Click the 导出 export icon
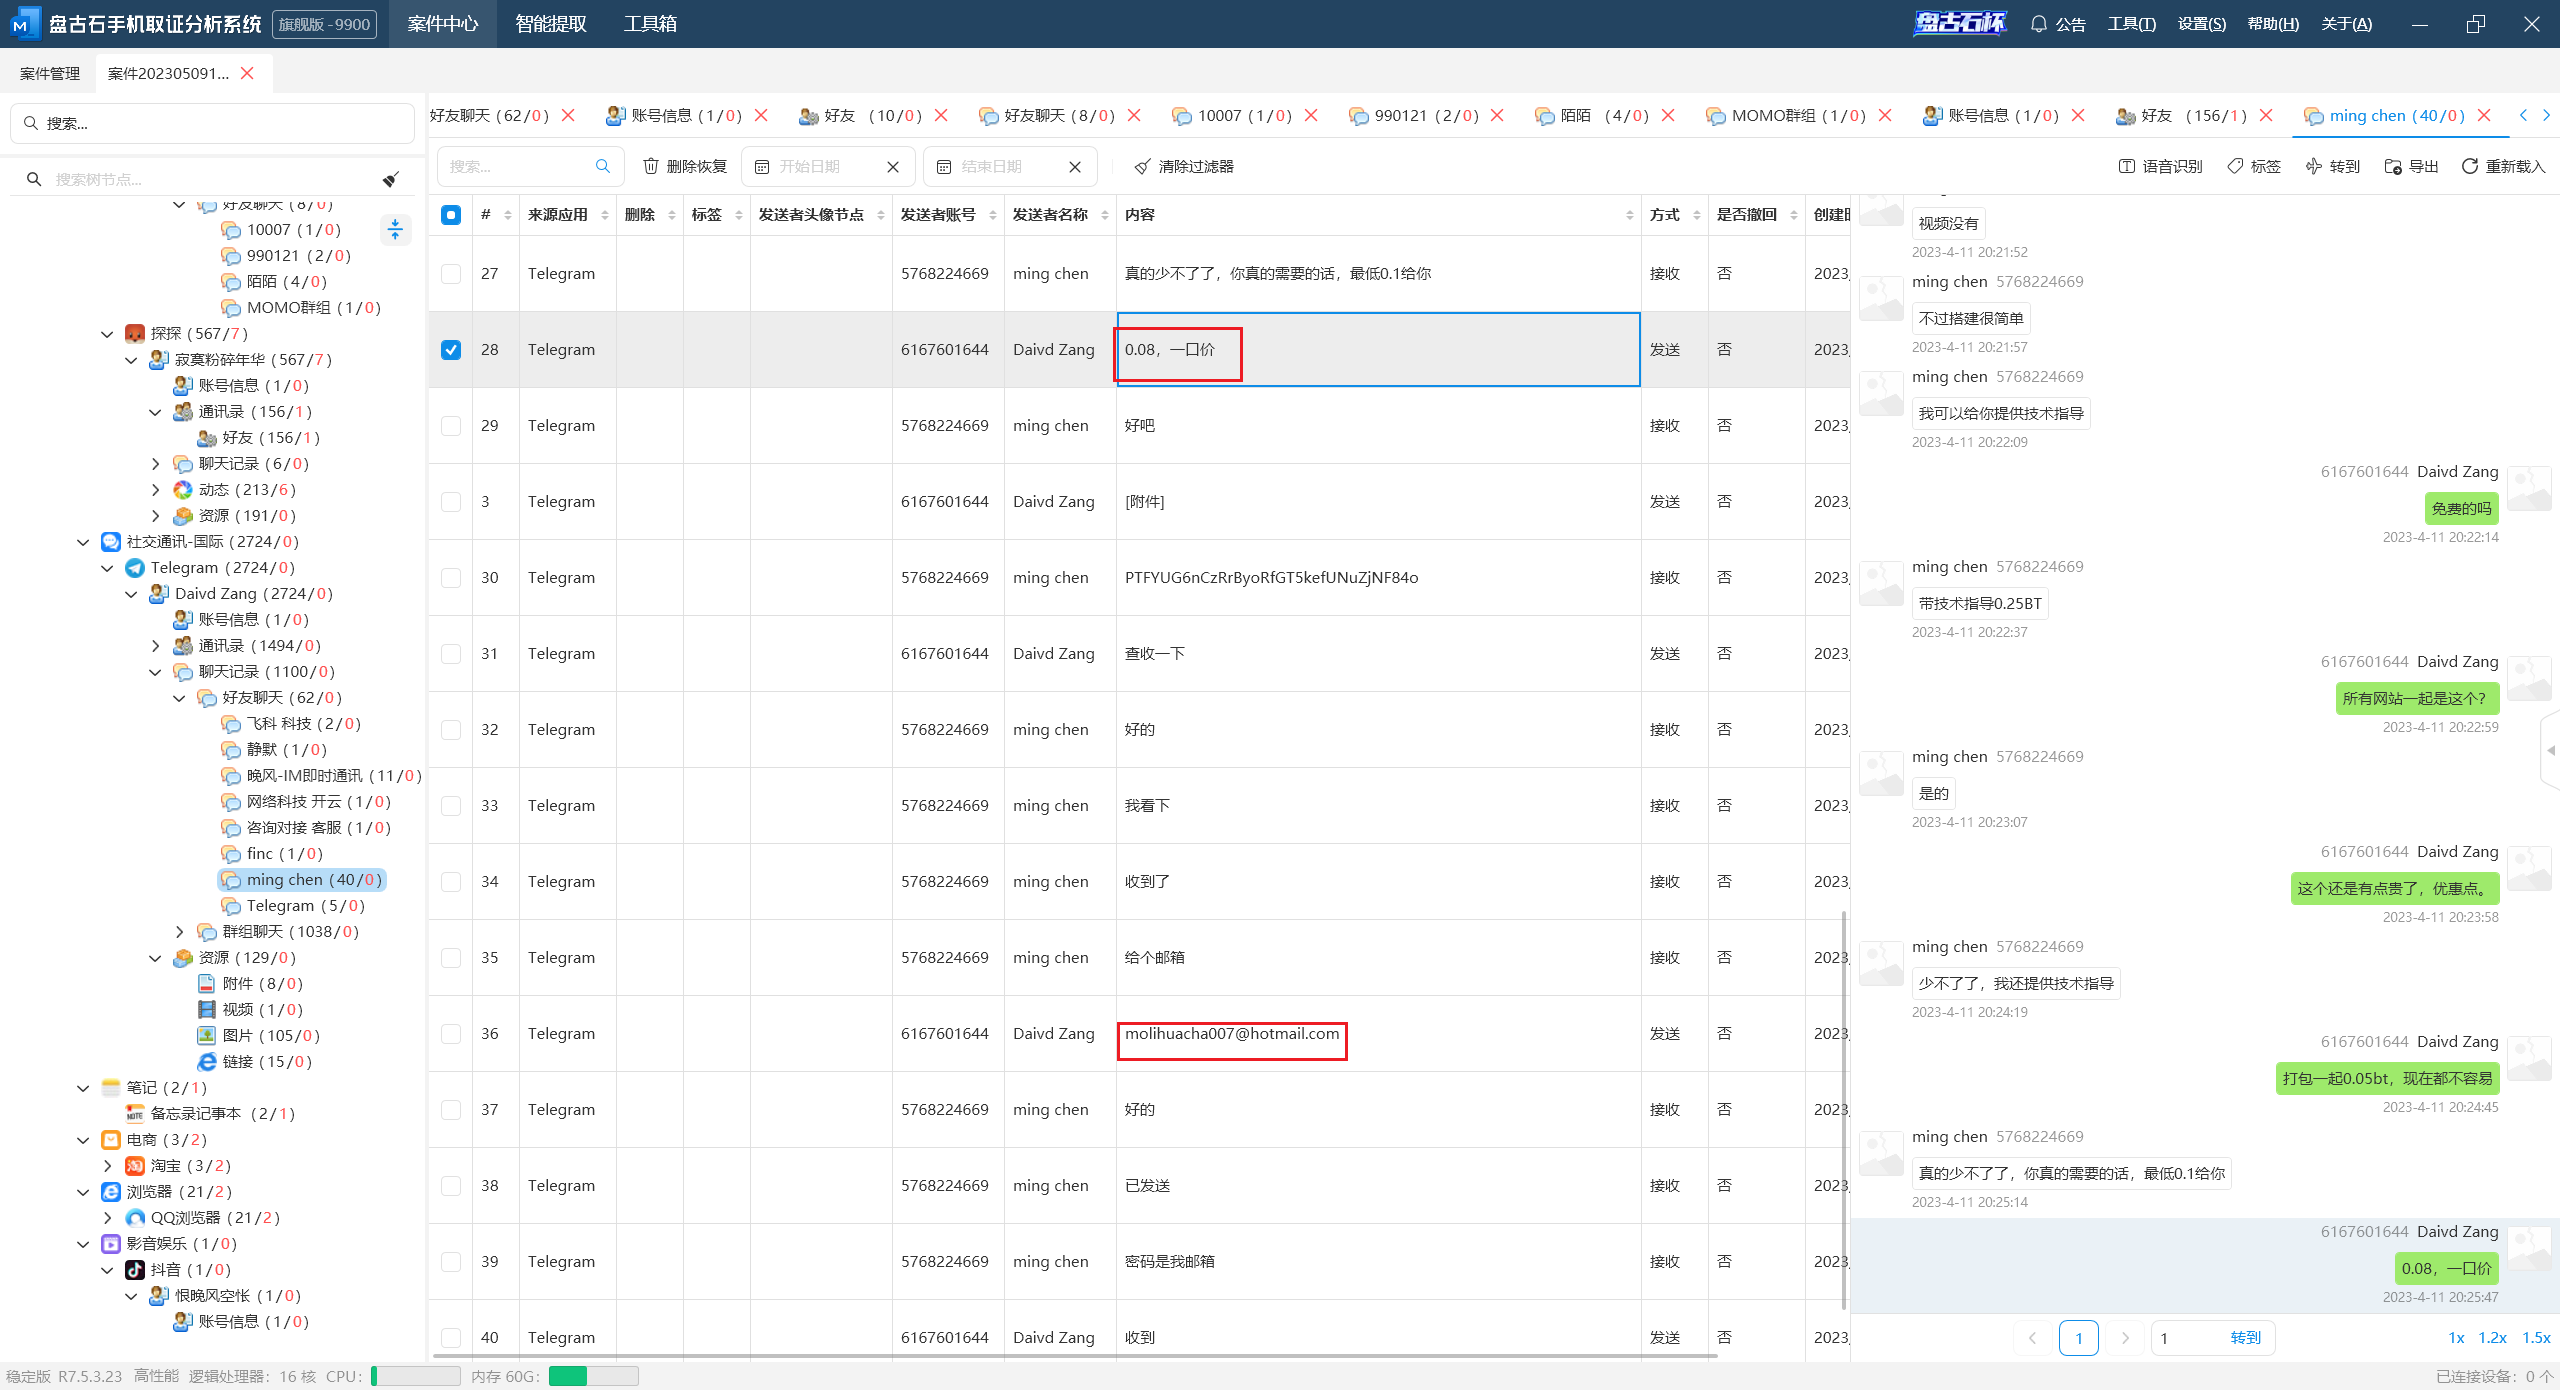Viewport: 2560px width, 1390px height. [x=2393, y=166]
